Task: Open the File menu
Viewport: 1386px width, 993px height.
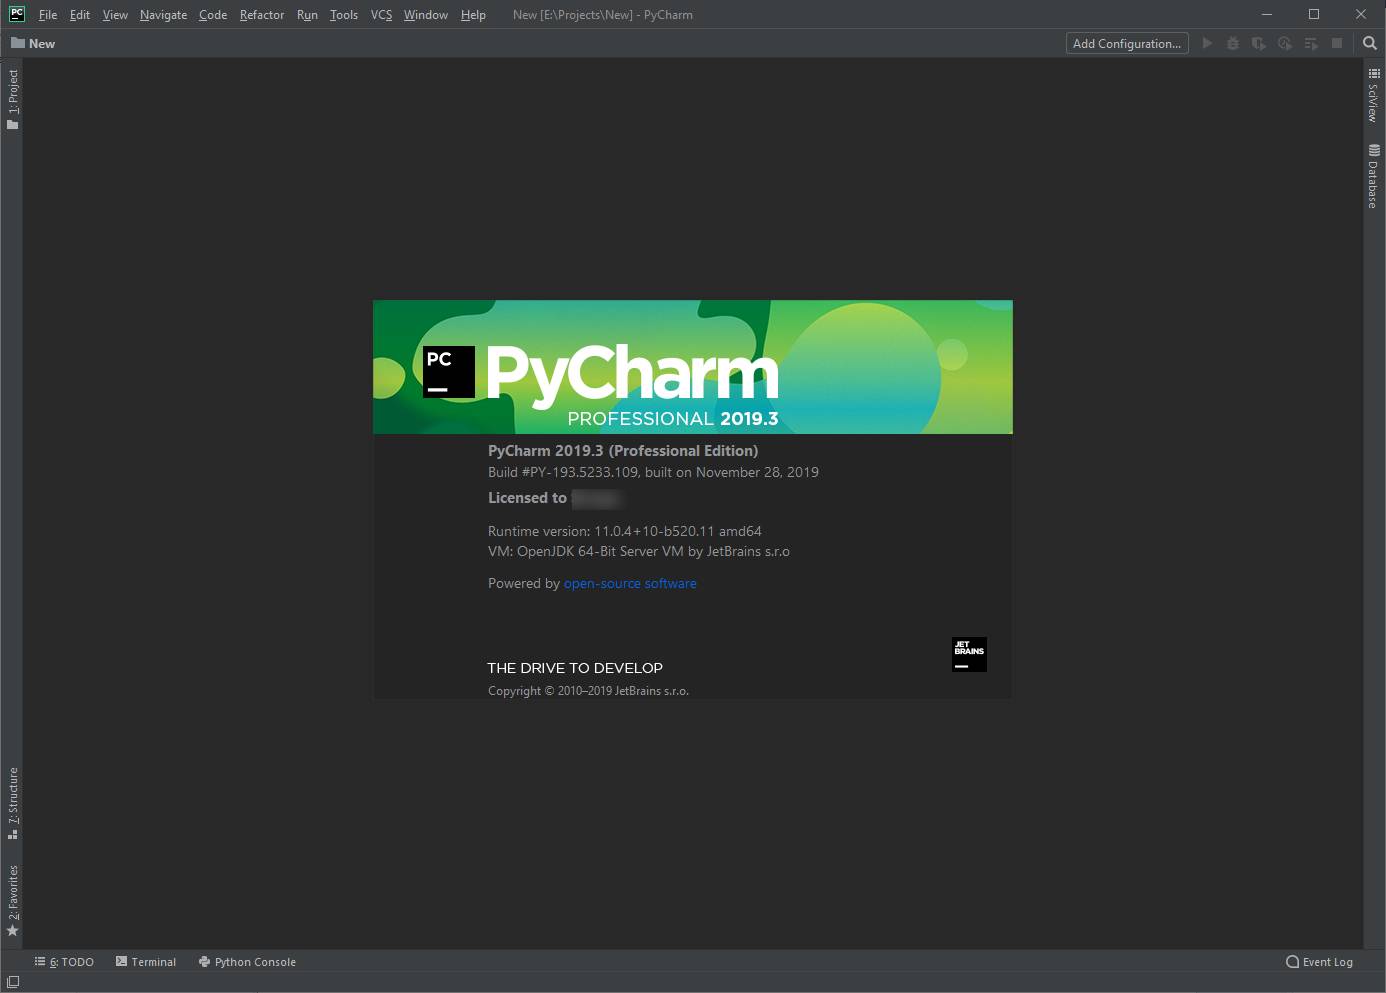Action: 48,15
